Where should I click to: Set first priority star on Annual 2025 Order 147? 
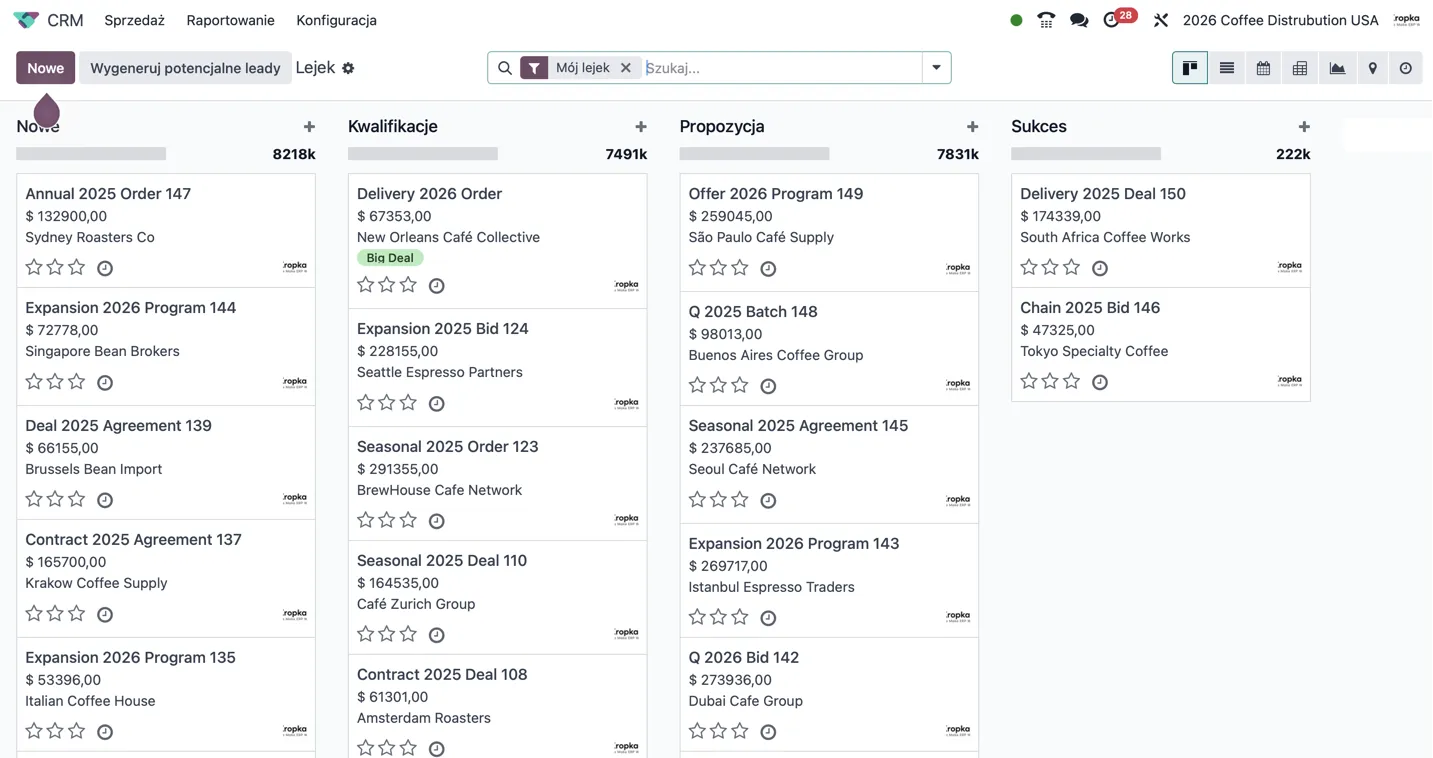coord(34,267)
